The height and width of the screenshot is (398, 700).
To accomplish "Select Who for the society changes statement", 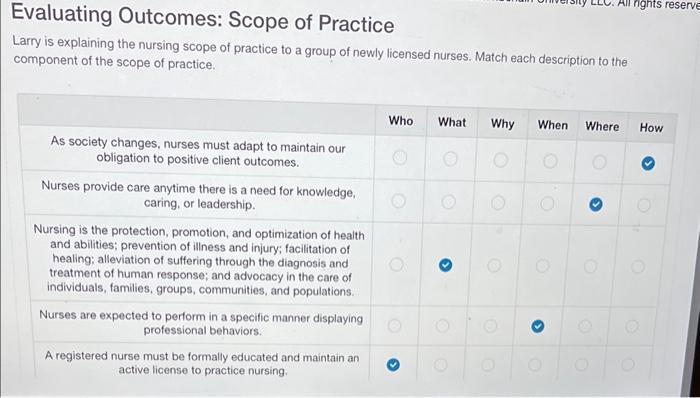I will pos(400,157).
